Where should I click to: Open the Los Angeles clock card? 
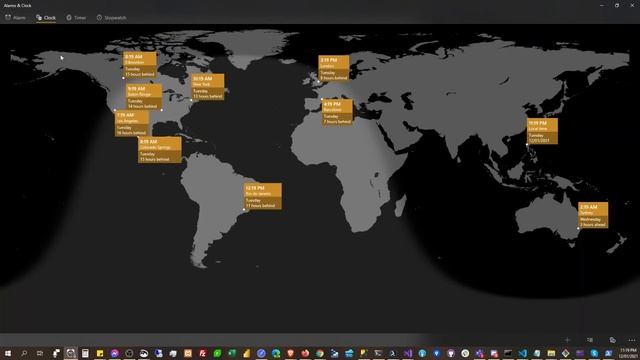click(132, 123)
